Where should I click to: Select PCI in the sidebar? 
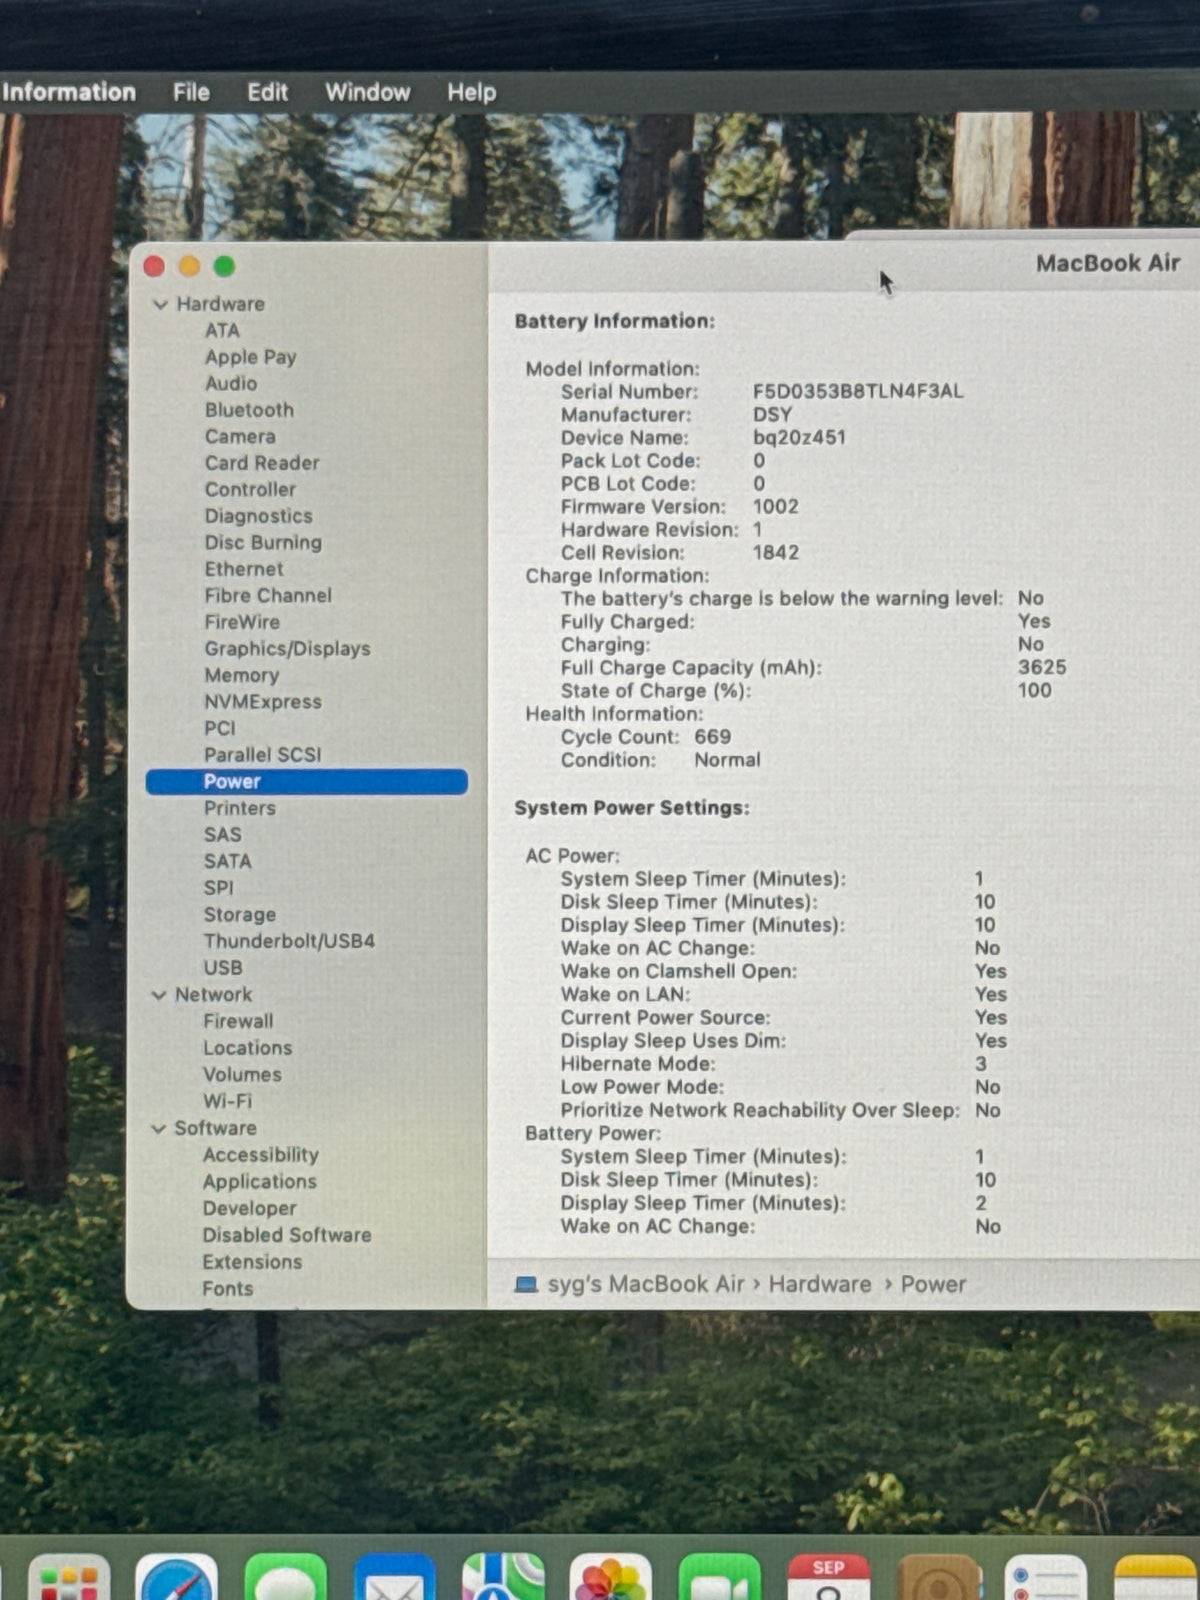pyautogui.click(x=220, y=728)
